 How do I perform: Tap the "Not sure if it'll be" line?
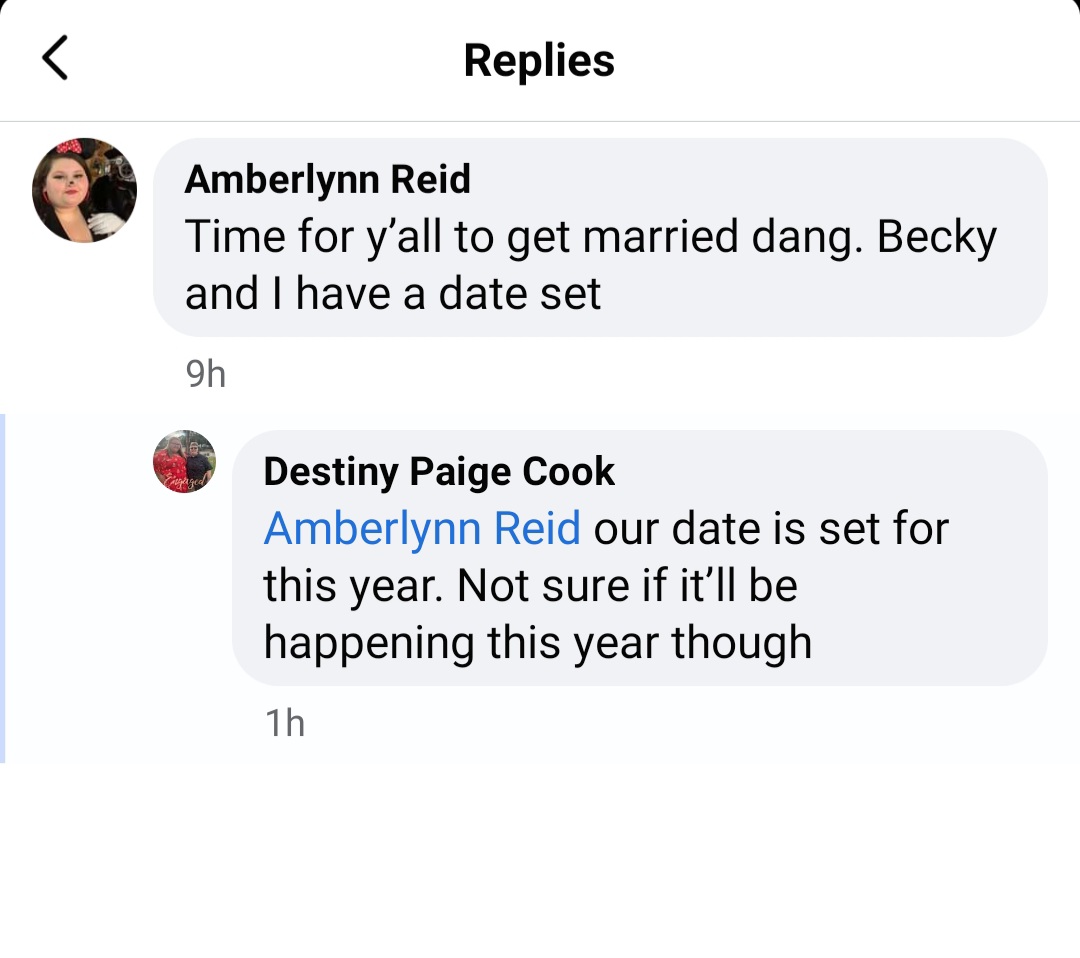627,585
